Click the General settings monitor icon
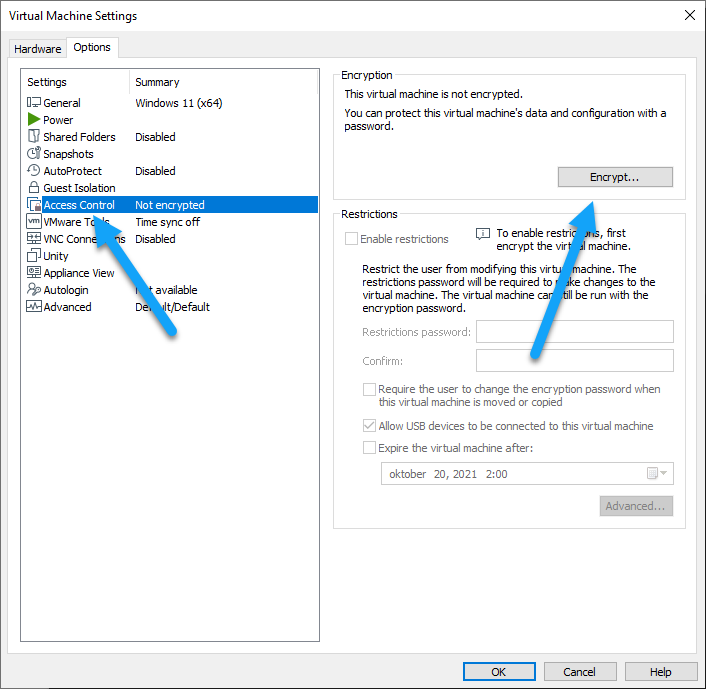The image size is (706, 689). pos(34,103)
